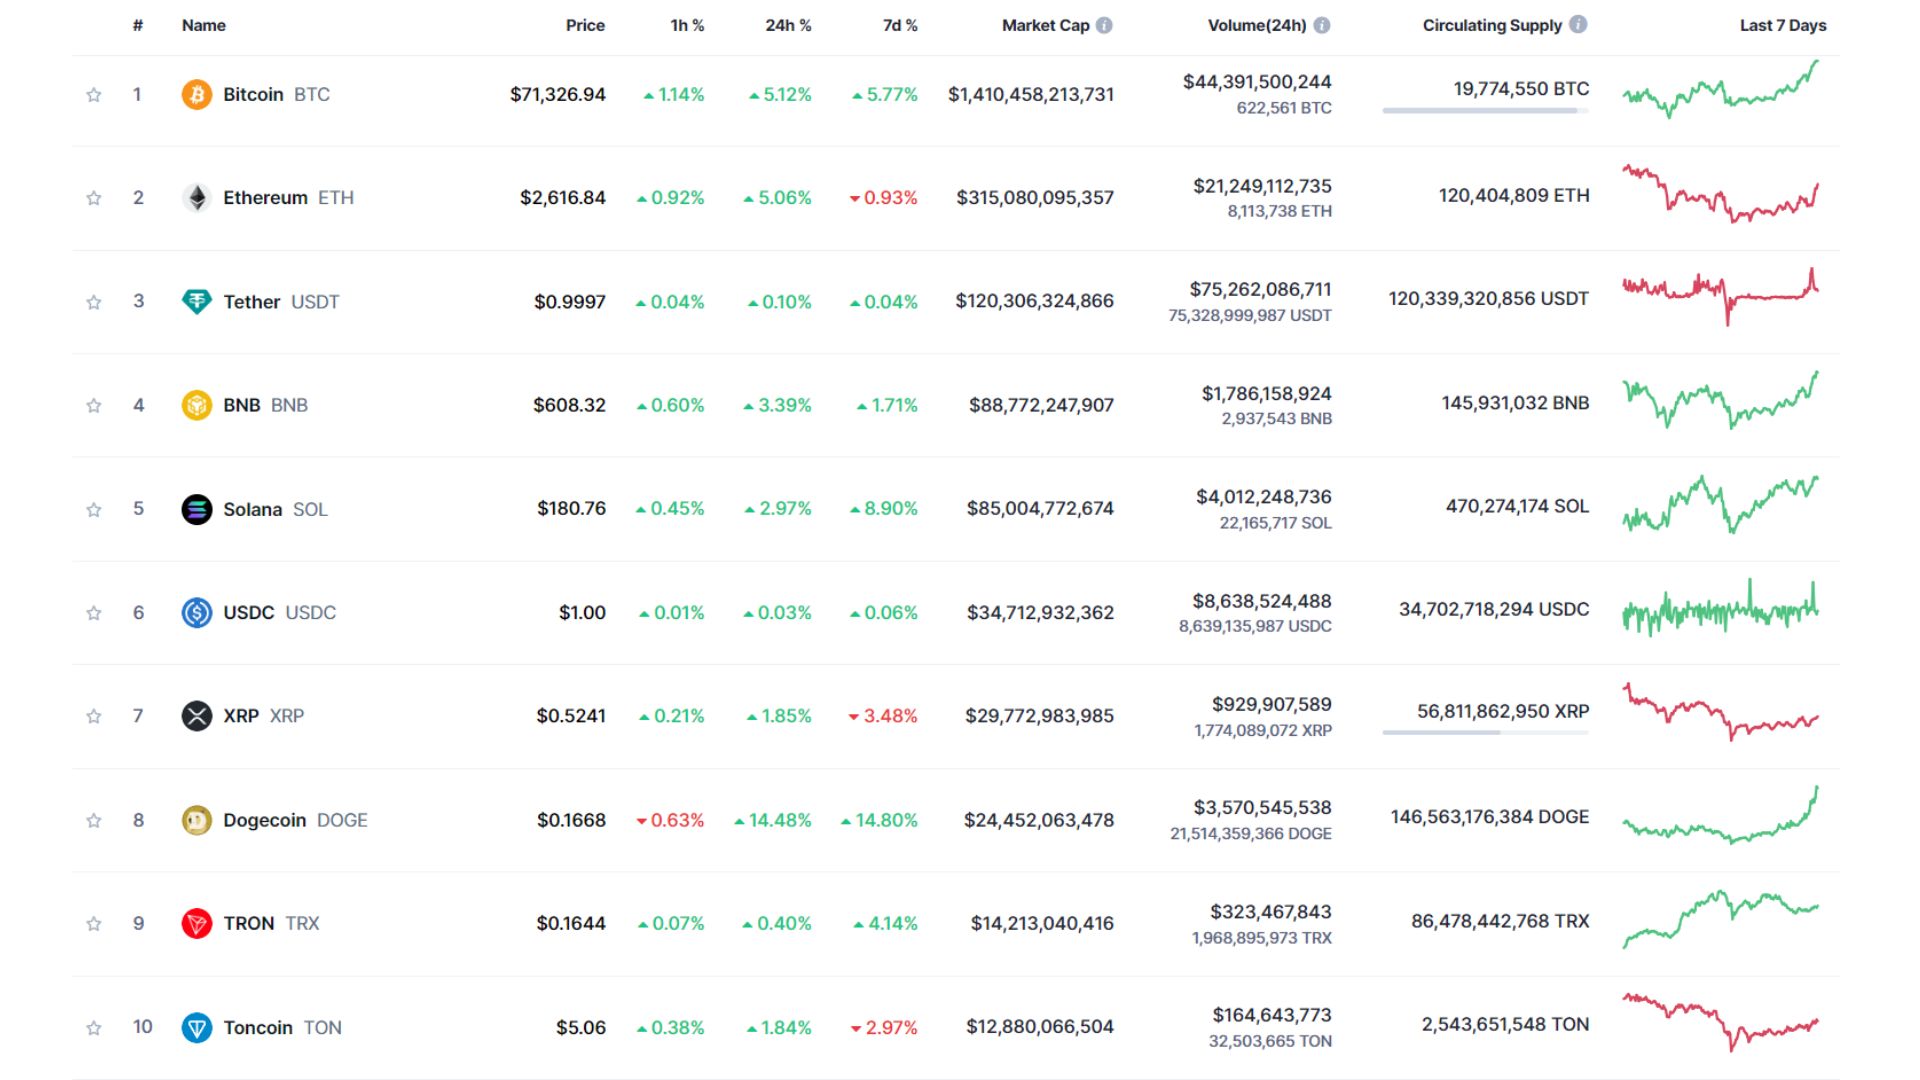This screenshot has width=1920, height=1080.
Task: Click the BNB gold logo icon
Action: pos(197,405)
